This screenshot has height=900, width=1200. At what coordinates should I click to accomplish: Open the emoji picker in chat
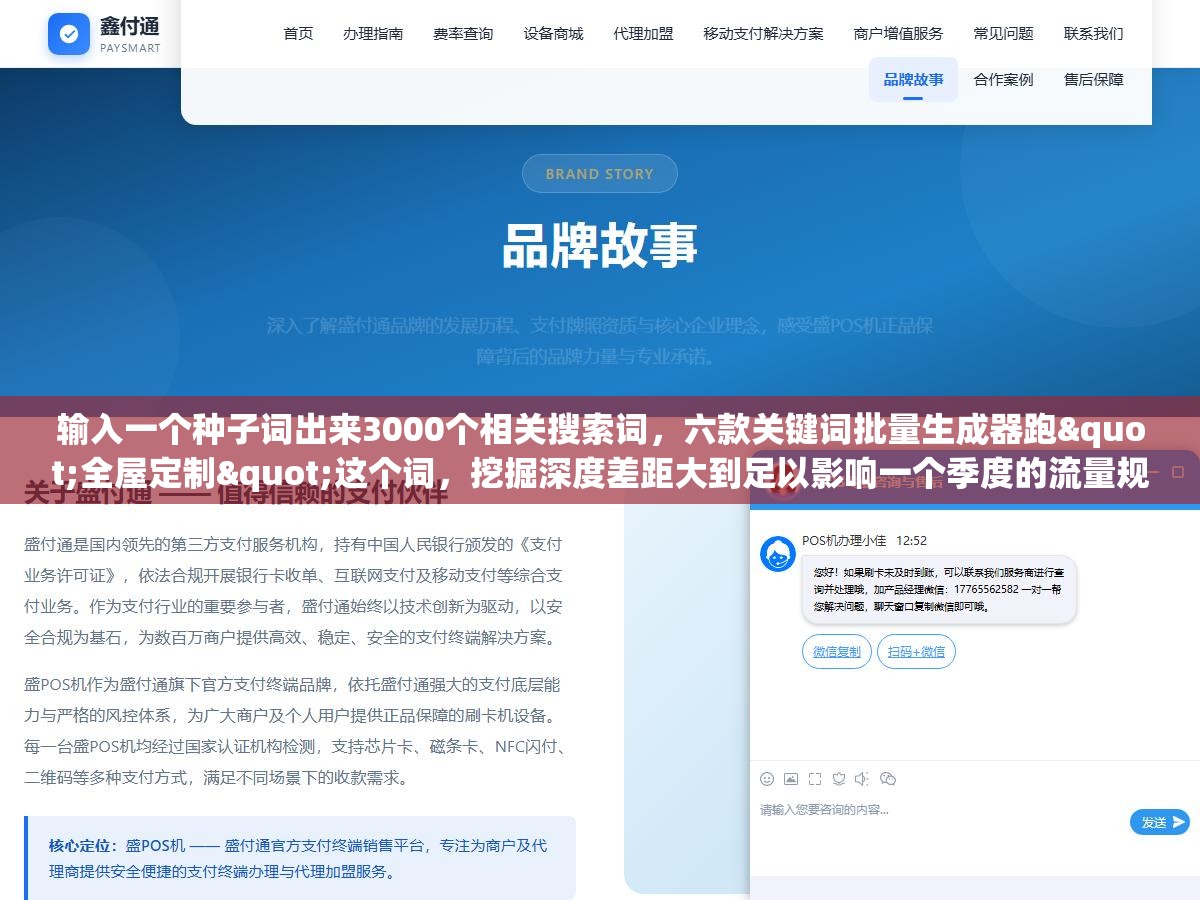tap(767, 778)
